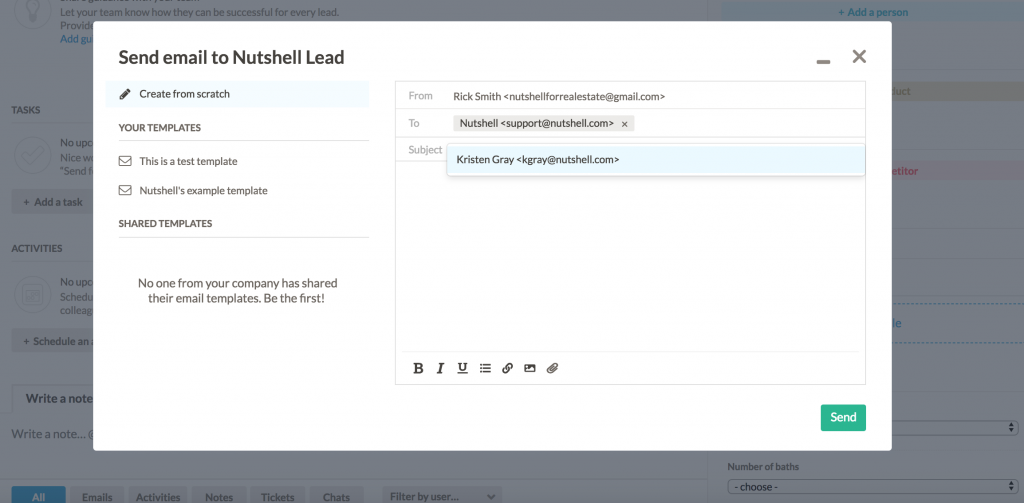Screen dimensions: 1024x503
Task: Open the Chats tab in background page
Action: pyautogui.click(x=336, y=496)
